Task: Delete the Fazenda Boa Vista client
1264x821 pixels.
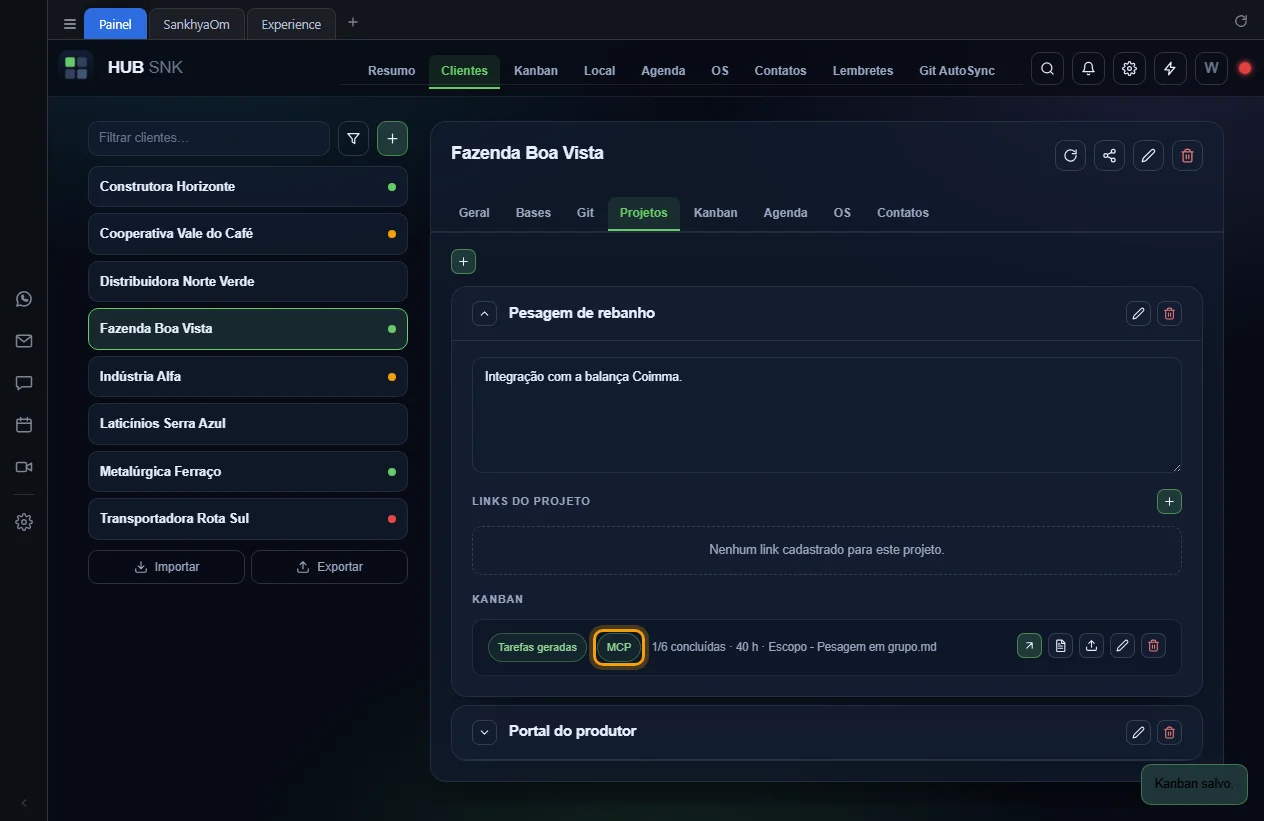Action: 1187,155
